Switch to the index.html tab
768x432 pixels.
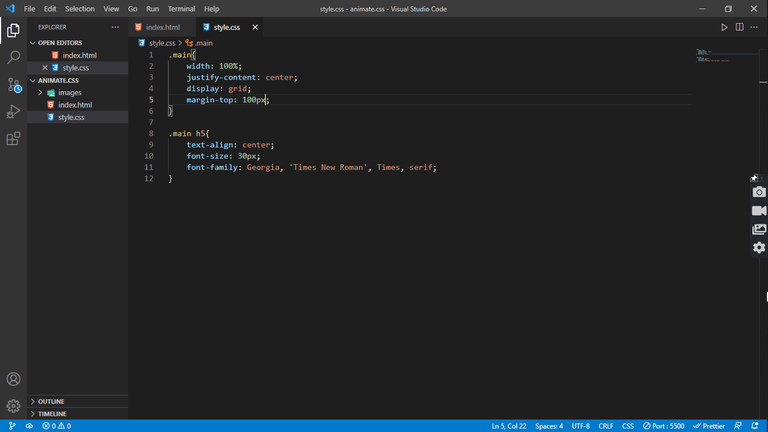click(162, 27)
